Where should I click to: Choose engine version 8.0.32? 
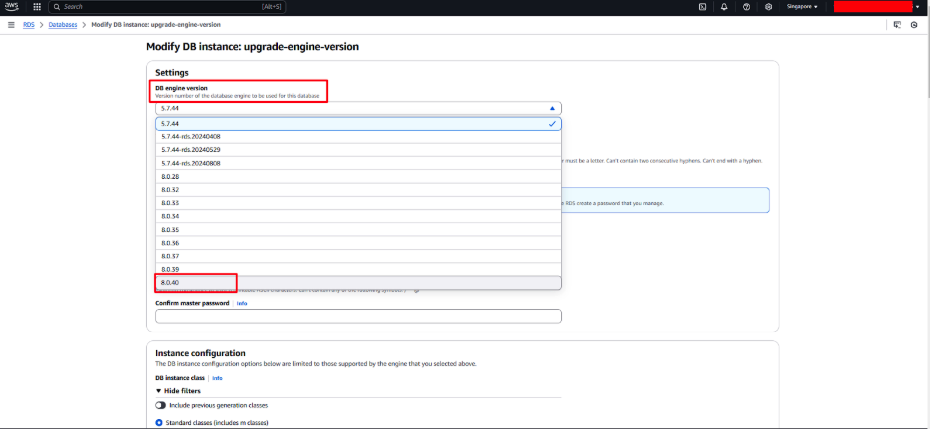tap(358, 190)
